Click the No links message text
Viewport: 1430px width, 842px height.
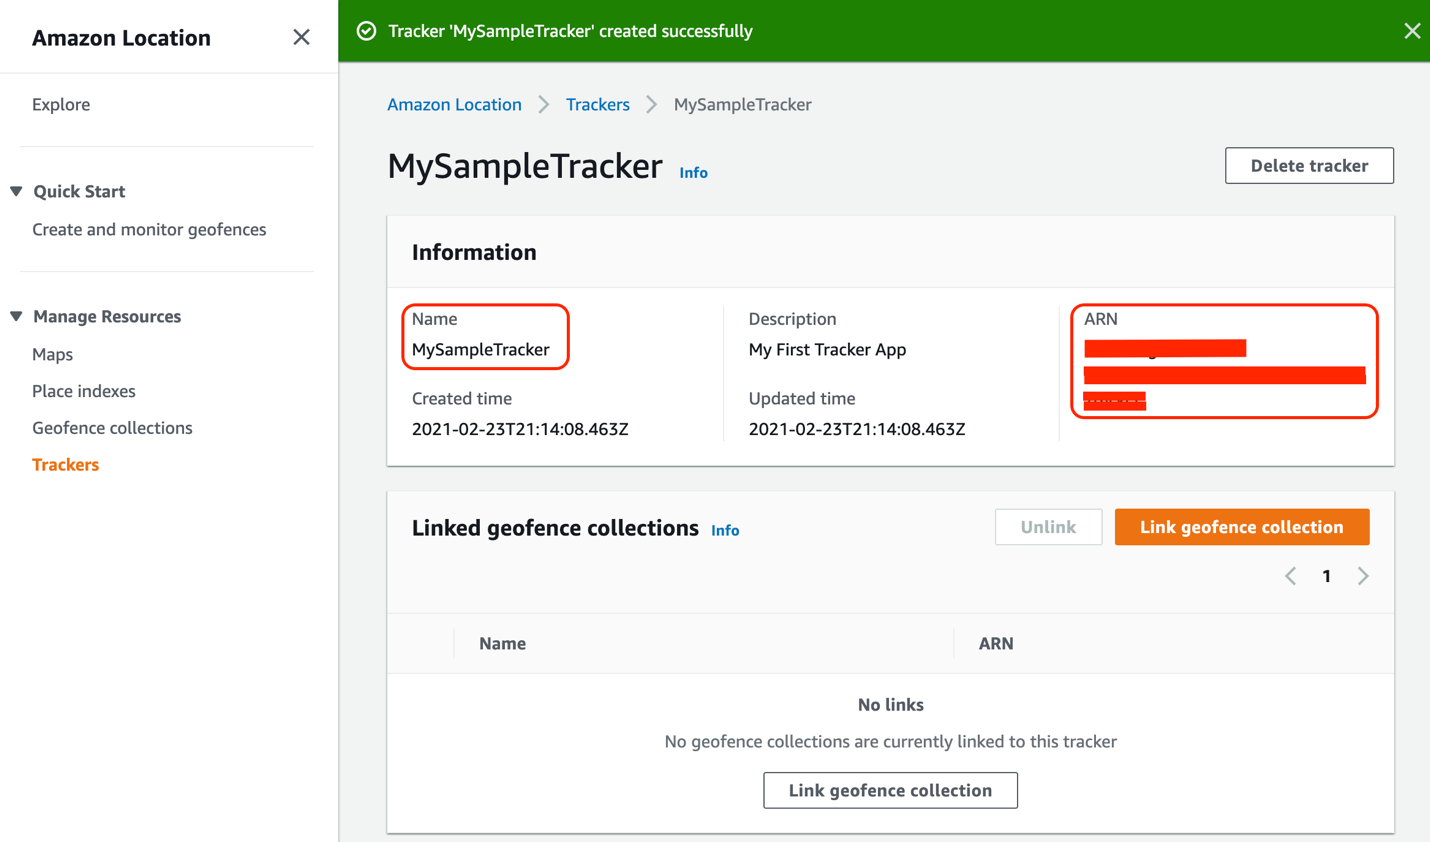pos(890,705)
